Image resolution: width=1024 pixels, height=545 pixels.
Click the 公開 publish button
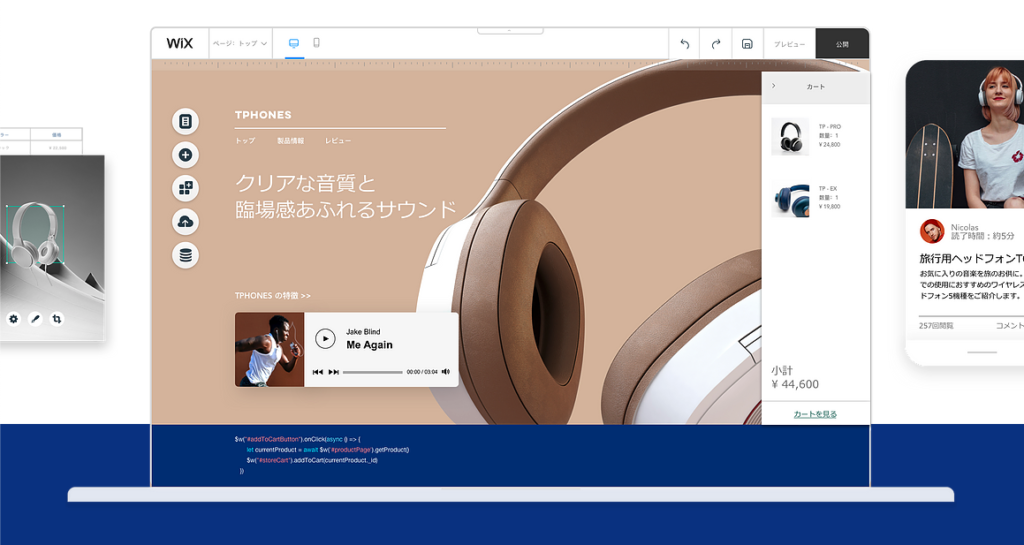click(x=842, y=44)
